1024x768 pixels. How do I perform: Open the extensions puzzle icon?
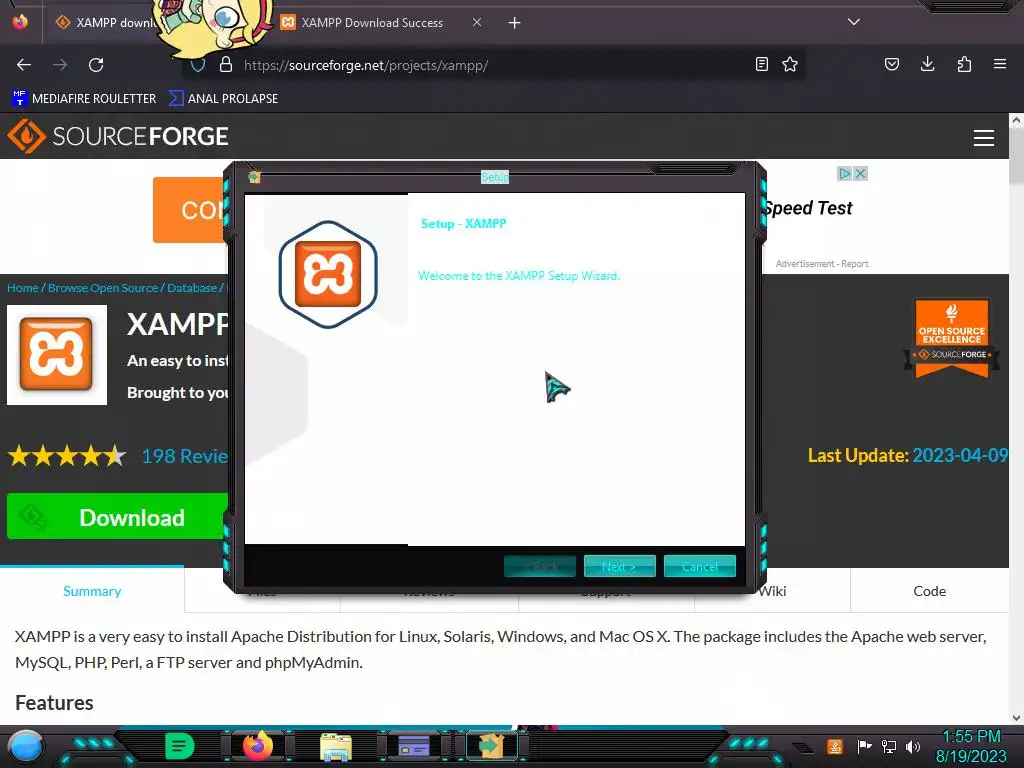964,64
